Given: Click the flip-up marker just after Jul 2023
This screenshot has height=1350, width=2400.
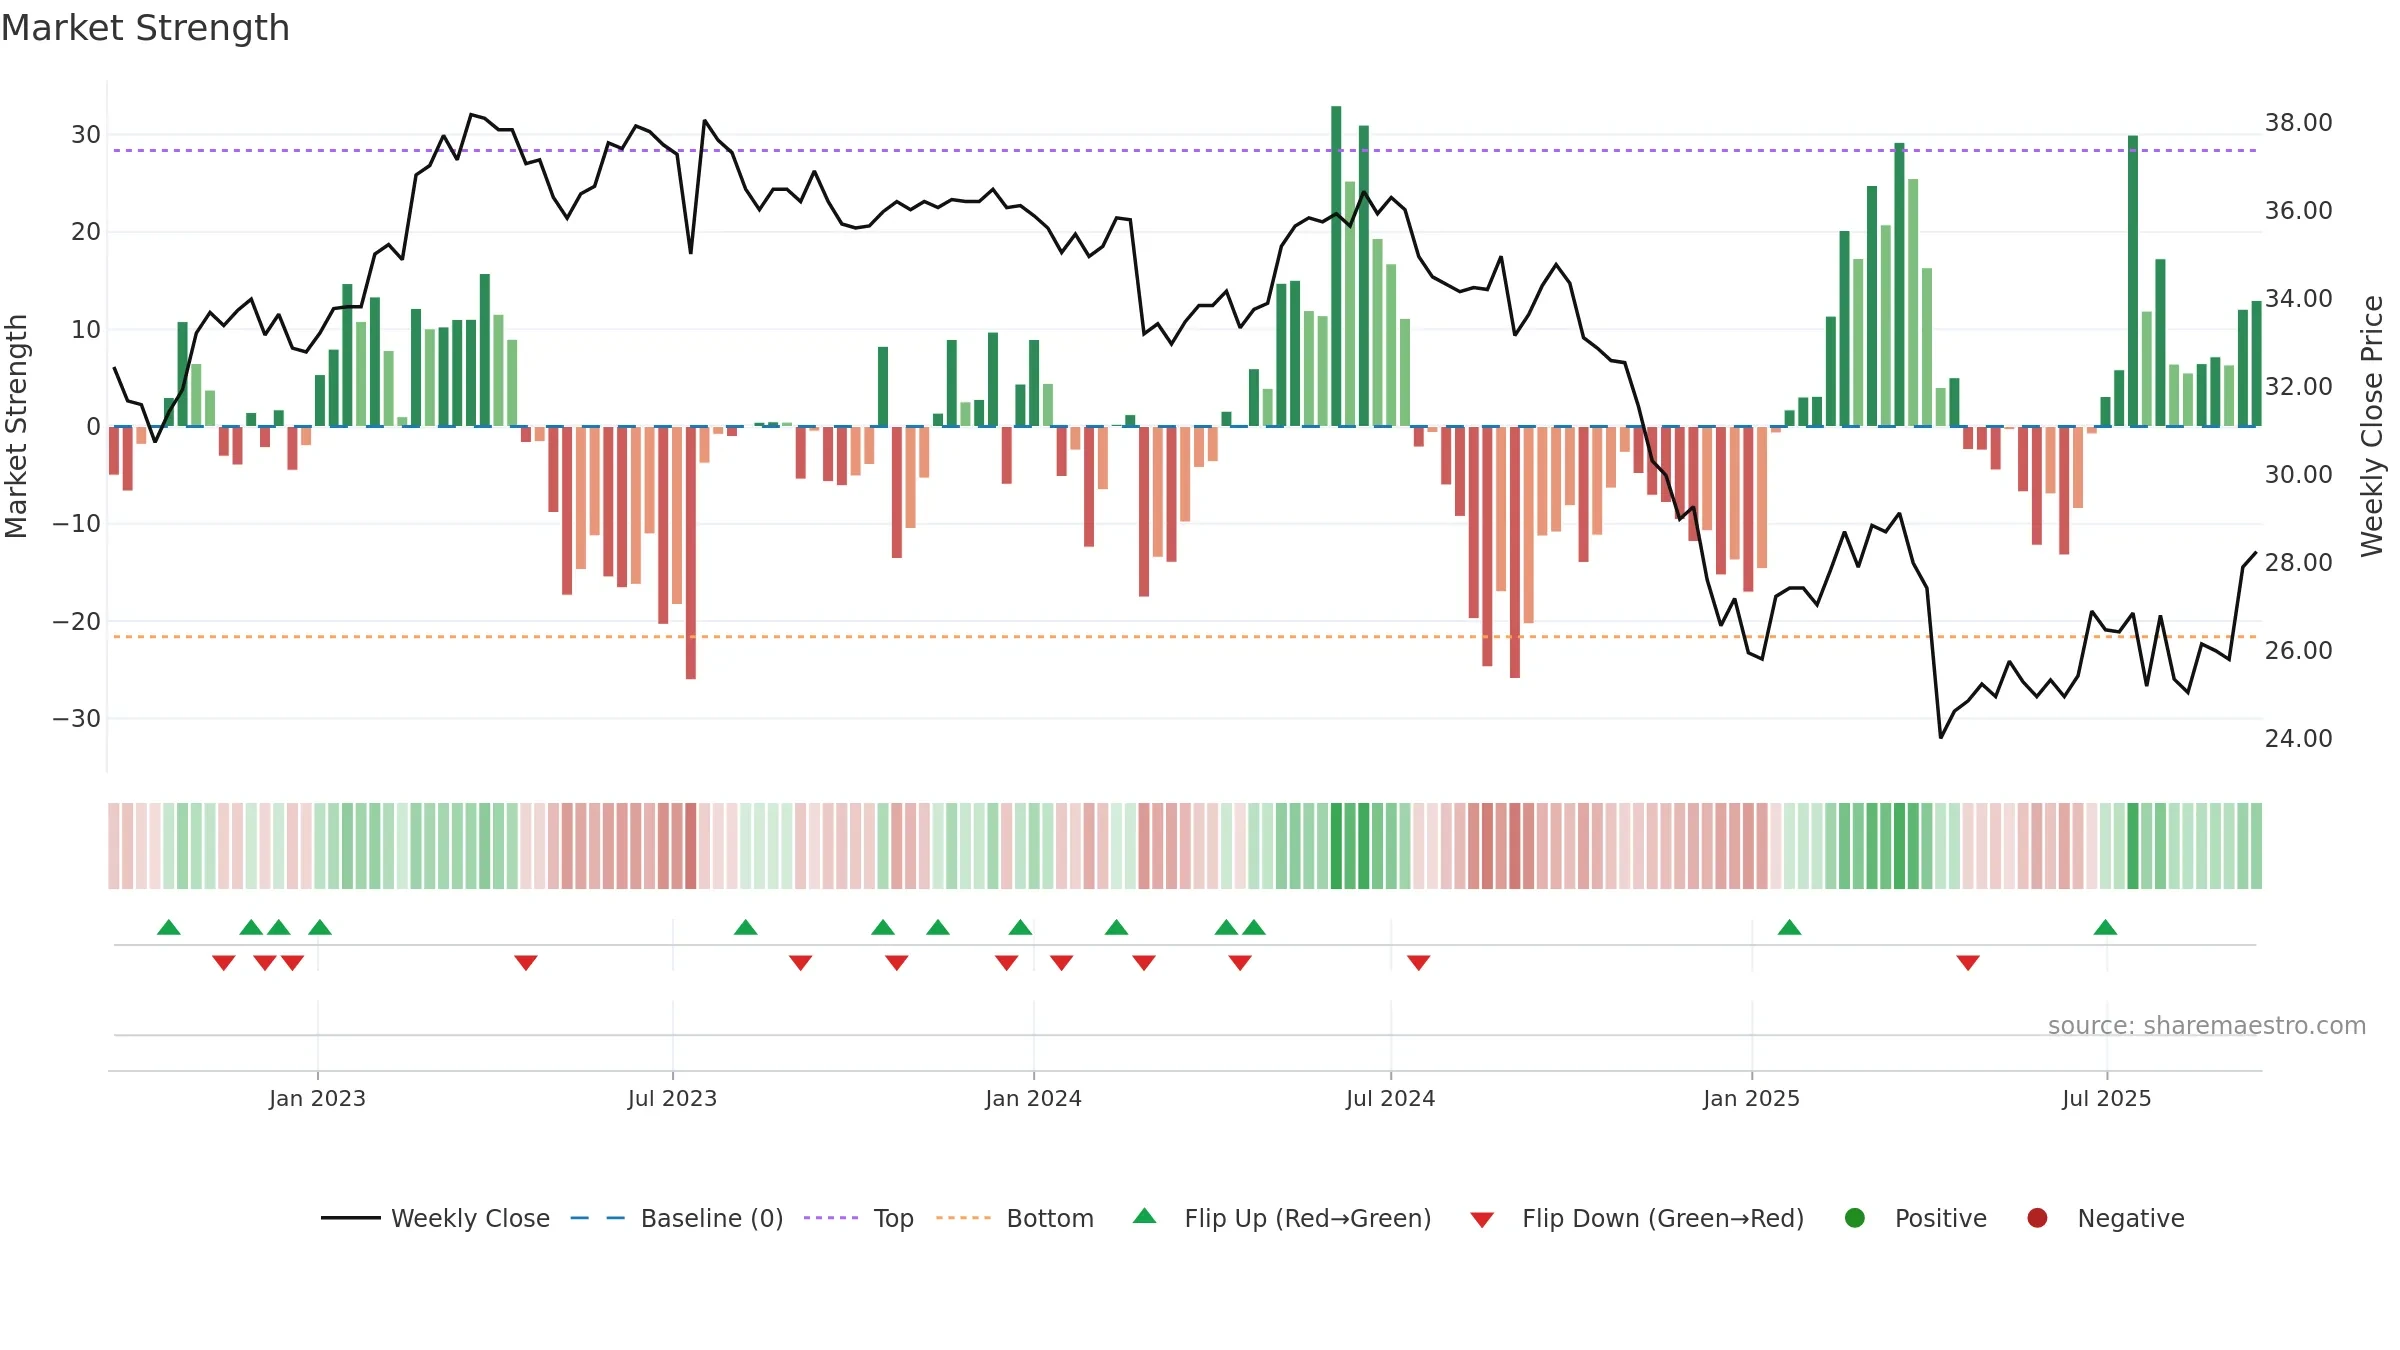Looking at the screenshot, I should click(745, 927).
